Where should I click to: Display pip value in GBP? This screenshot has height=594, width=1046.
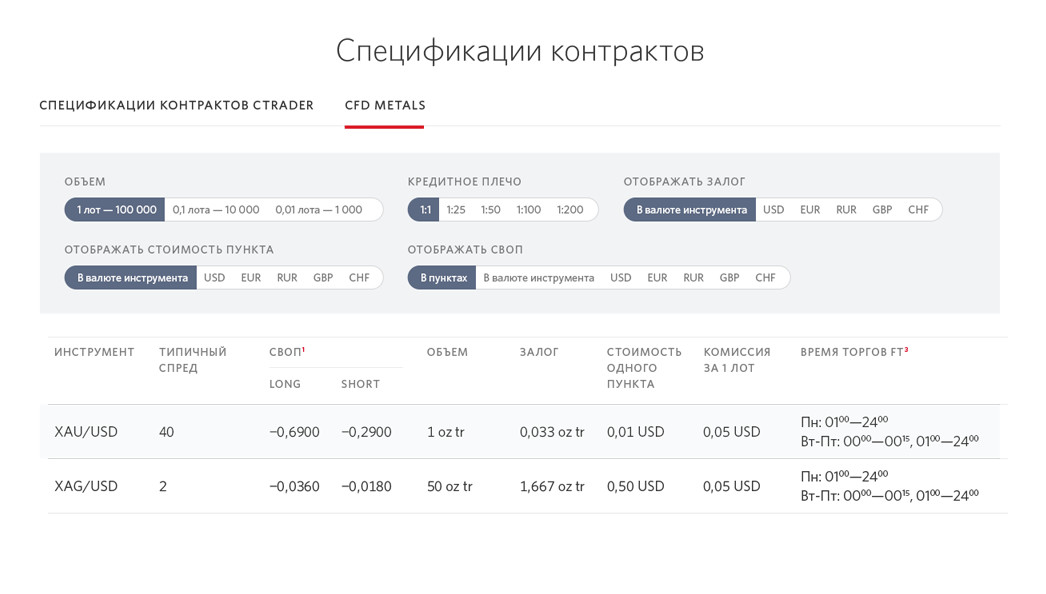(x=323, y=278)
